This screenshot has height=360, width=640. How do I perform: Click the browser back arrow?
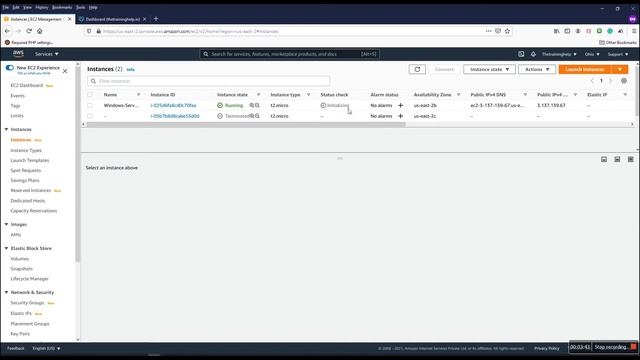7,31
